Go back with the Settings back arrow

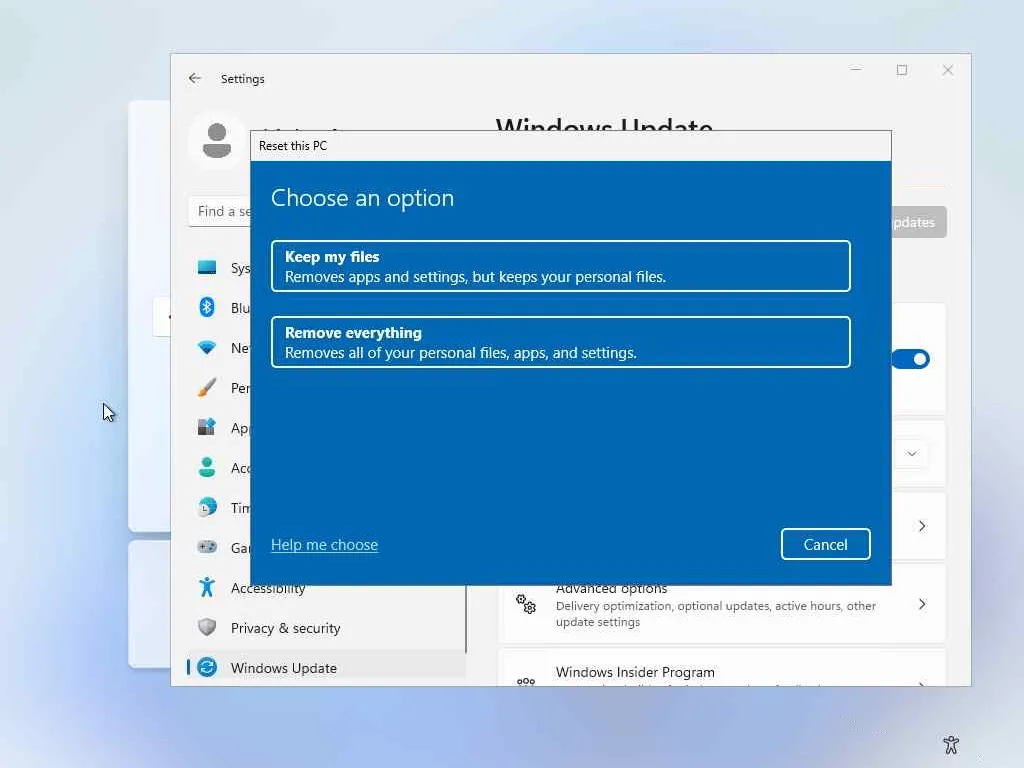(x=195, y=78)
